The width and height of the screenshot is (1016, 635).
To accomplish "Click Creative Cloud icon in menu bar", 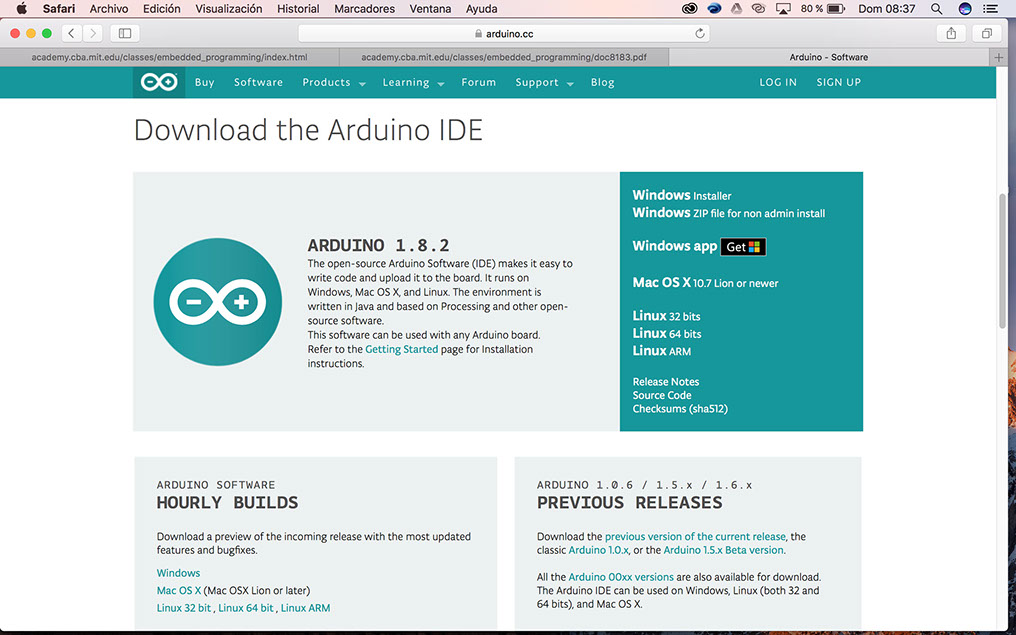I will pos(689,8).
